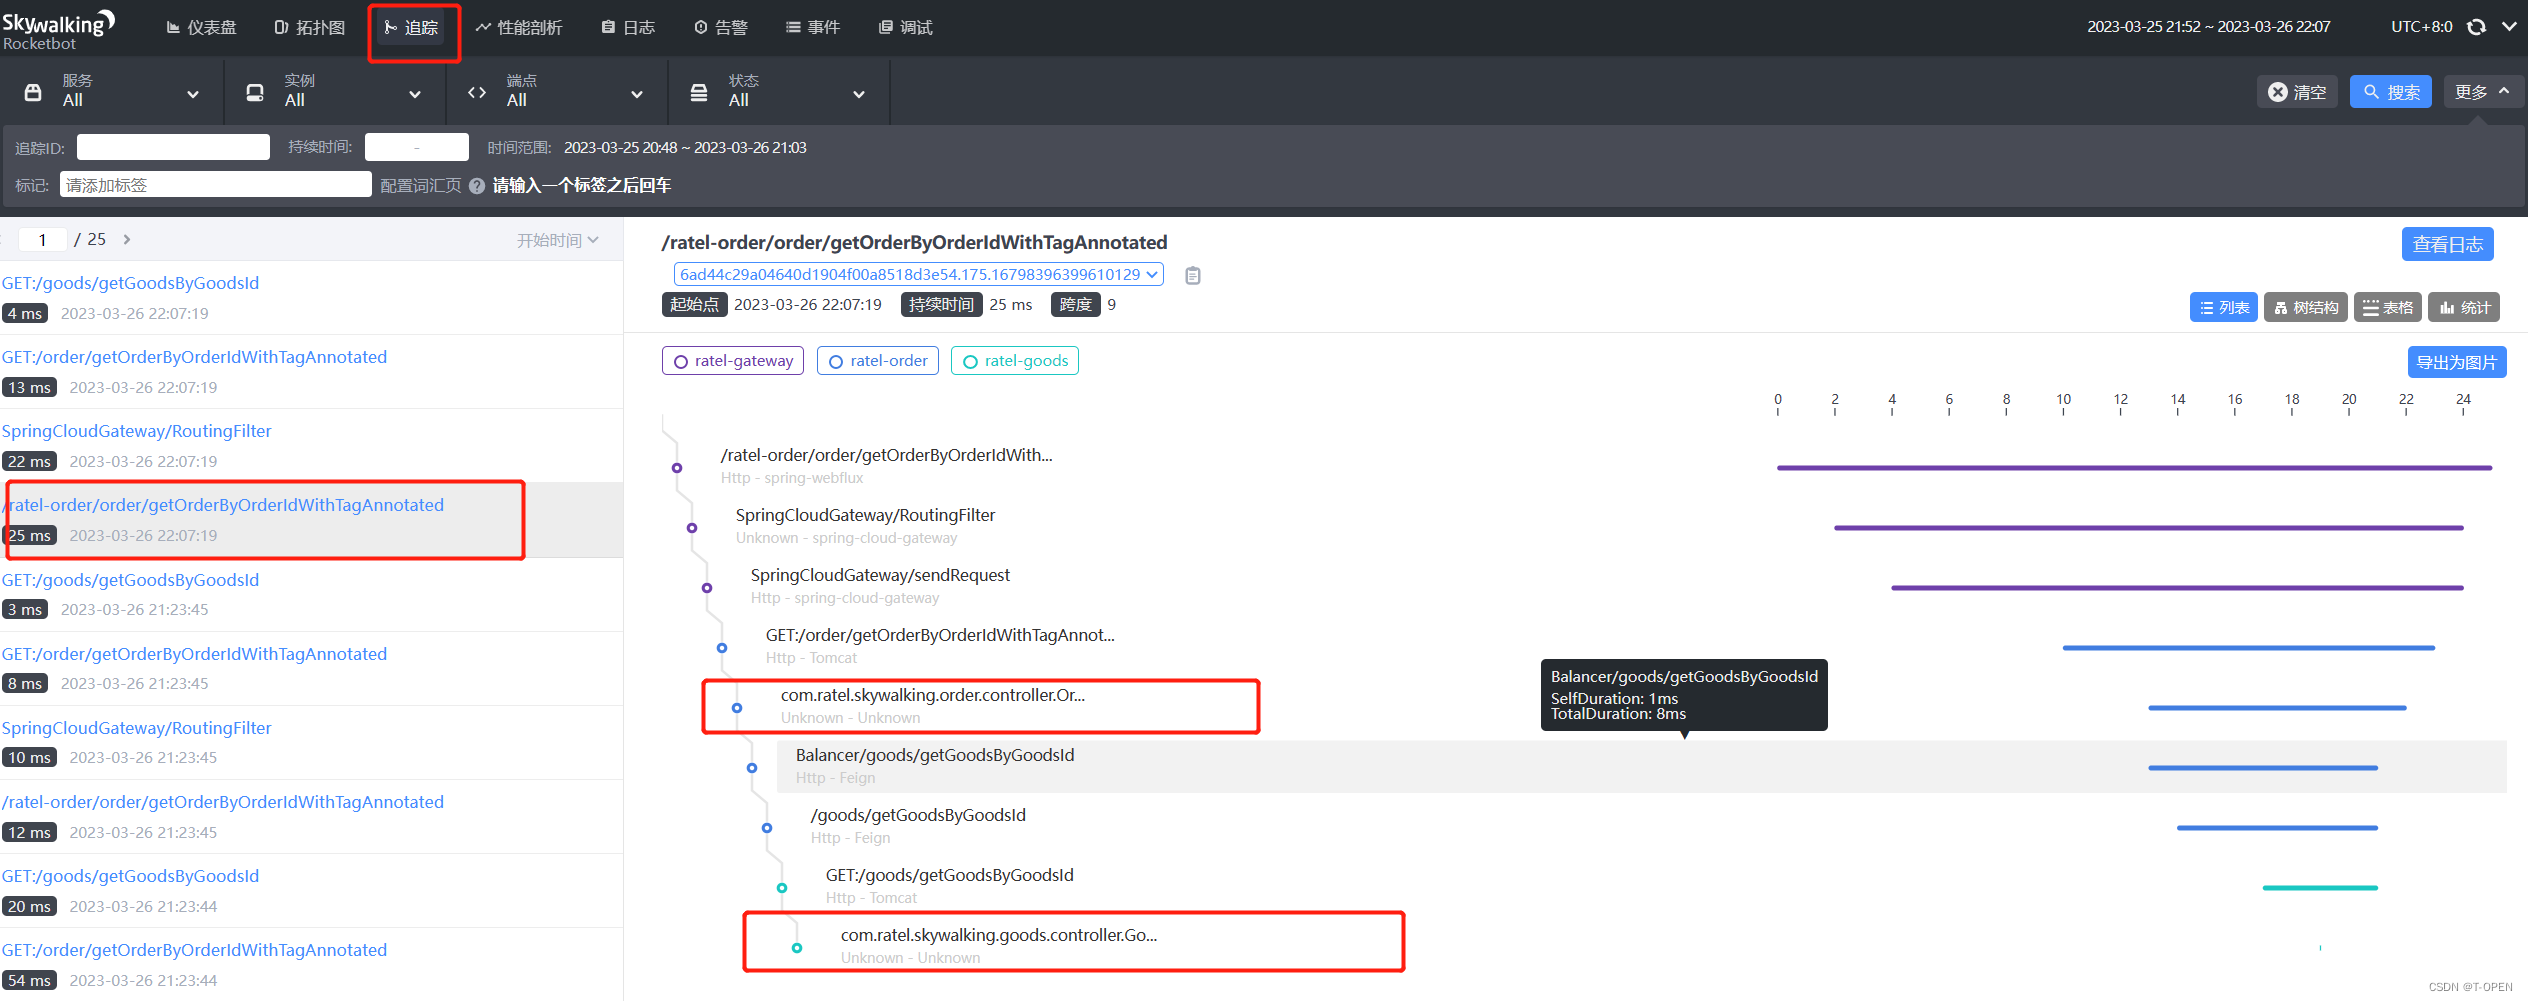2528x1001 pixels.
Task: Switch to 列表 list view
Action: point(2224,307)
